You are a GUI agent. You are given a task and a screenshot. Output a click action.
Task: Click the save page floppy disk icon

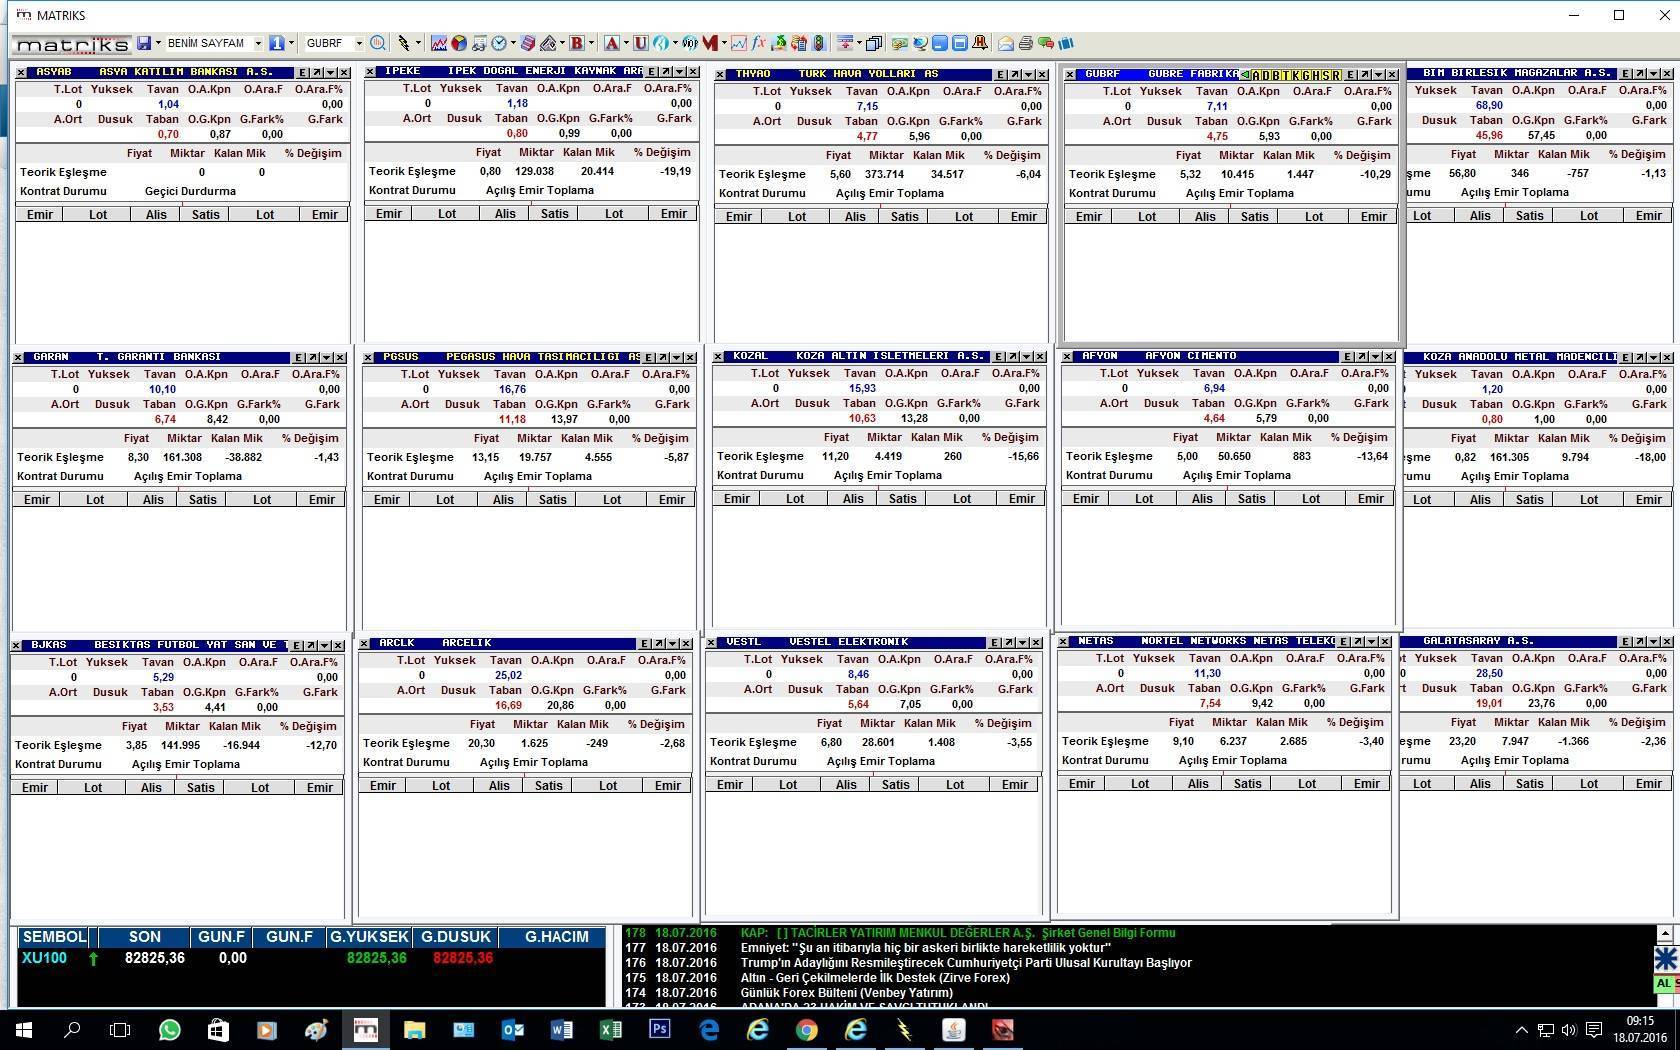[144, 43]
